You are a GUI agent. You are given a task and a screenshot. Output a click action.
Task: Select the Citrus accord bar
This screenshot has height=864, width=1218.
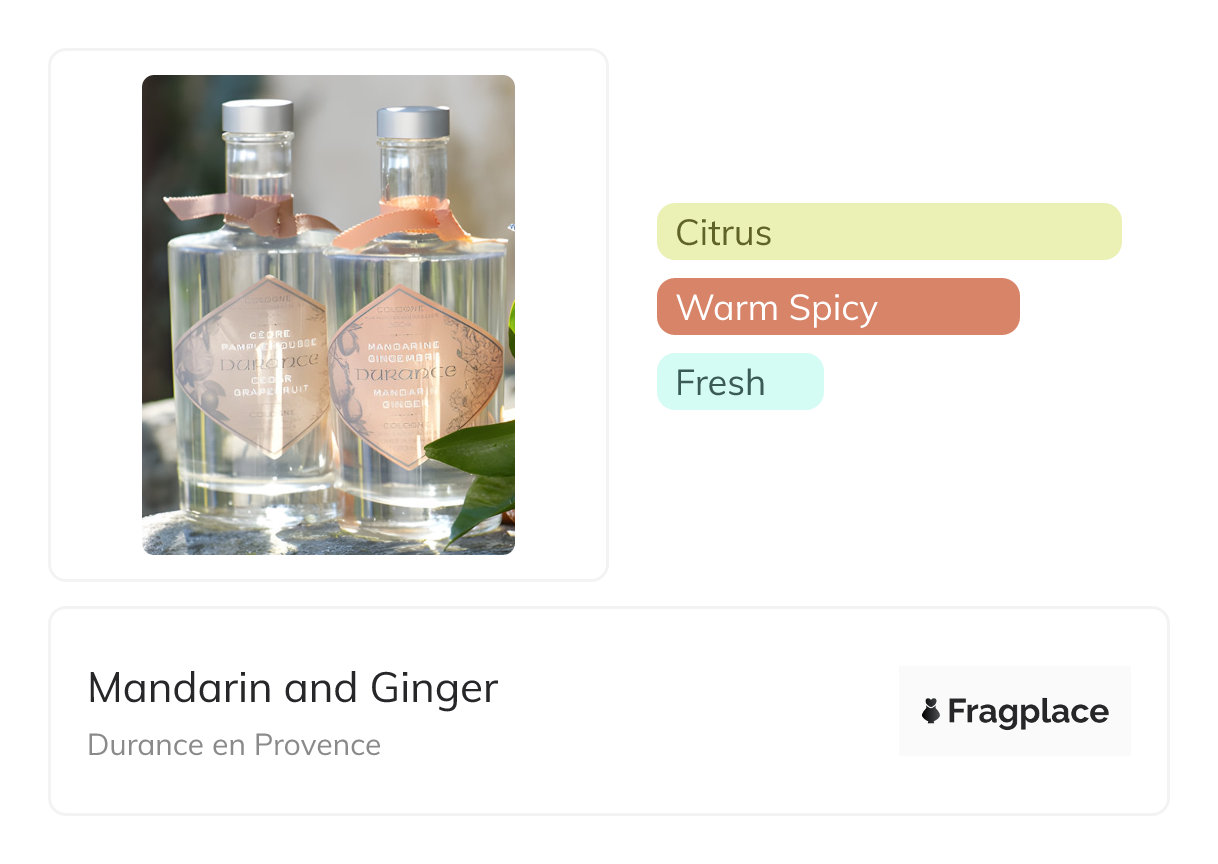[888, 232]
